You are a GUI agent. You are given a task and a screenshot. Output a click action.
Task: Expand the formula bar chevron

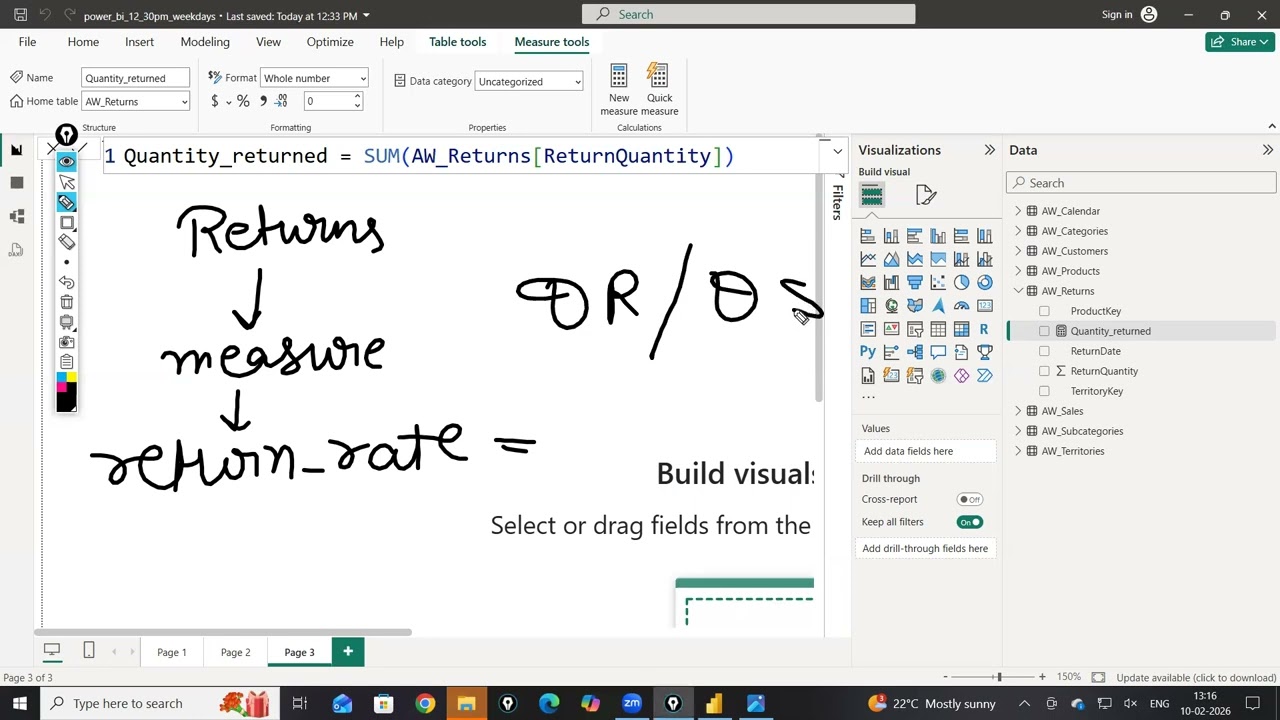pos(837,152)
